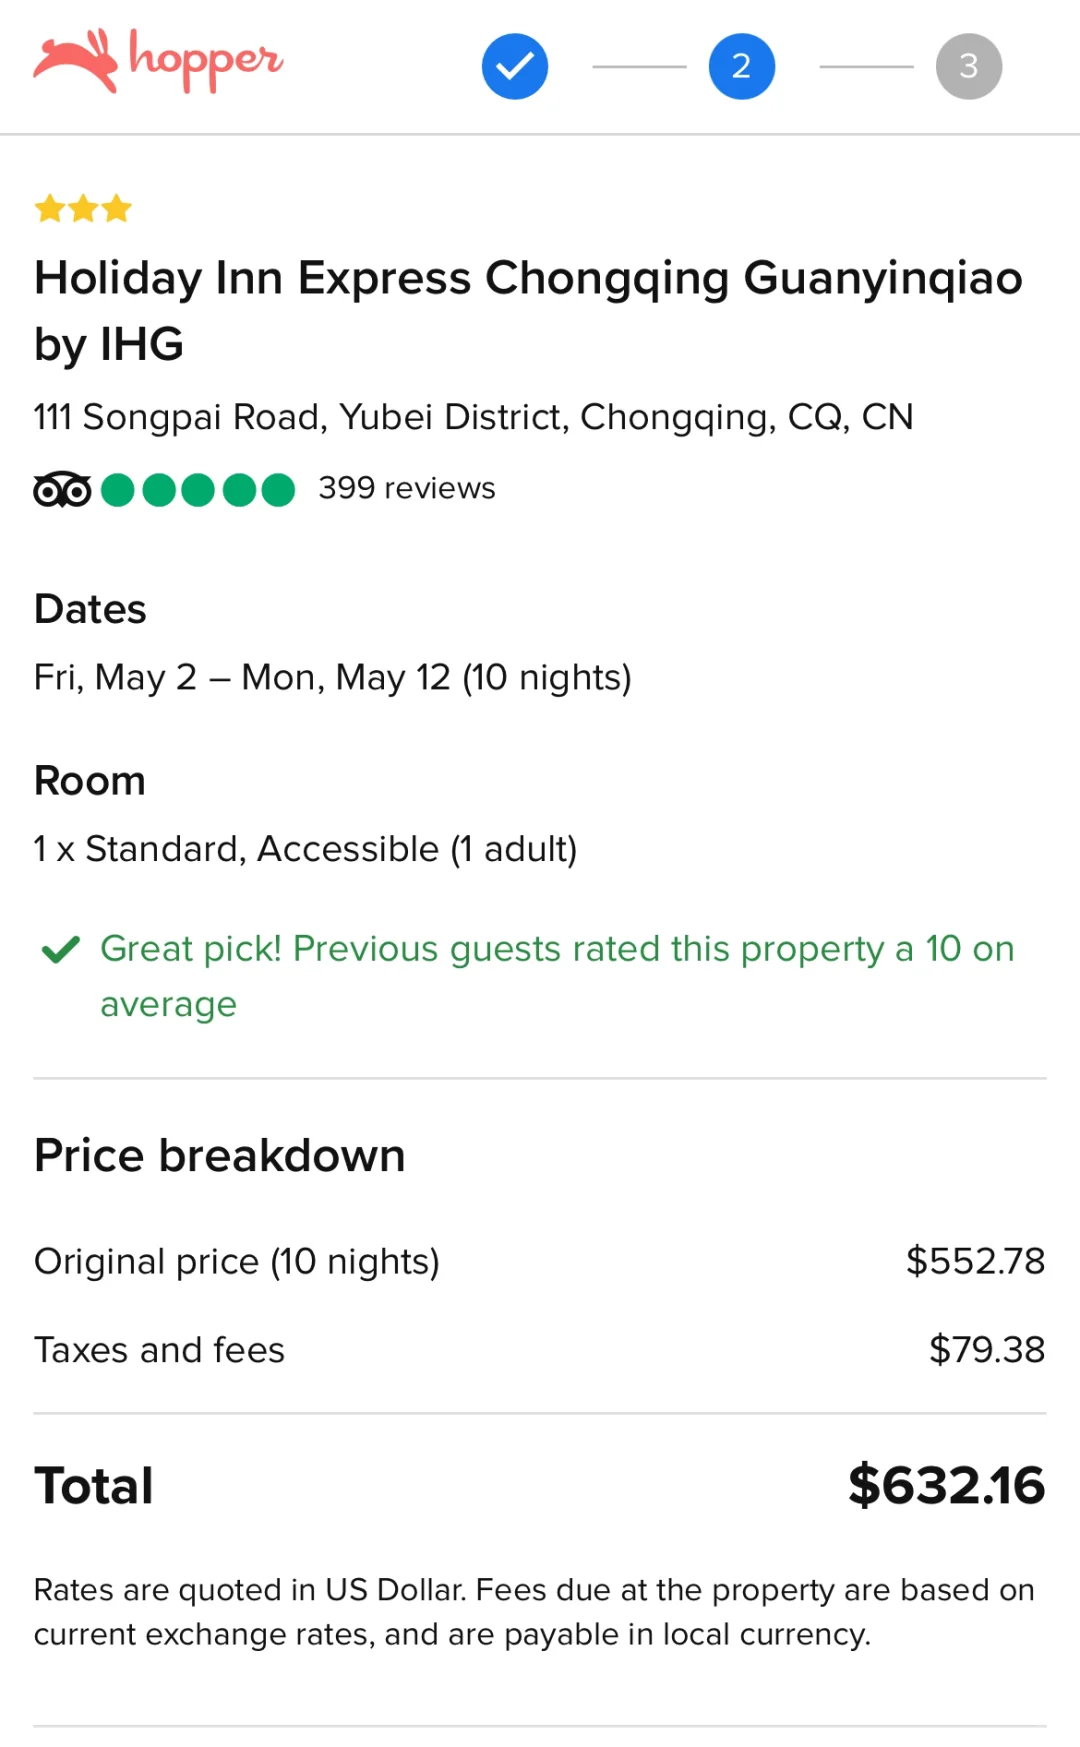Click the green Great pick checkmark
1080x1747 pixels.
click(61, 949)
